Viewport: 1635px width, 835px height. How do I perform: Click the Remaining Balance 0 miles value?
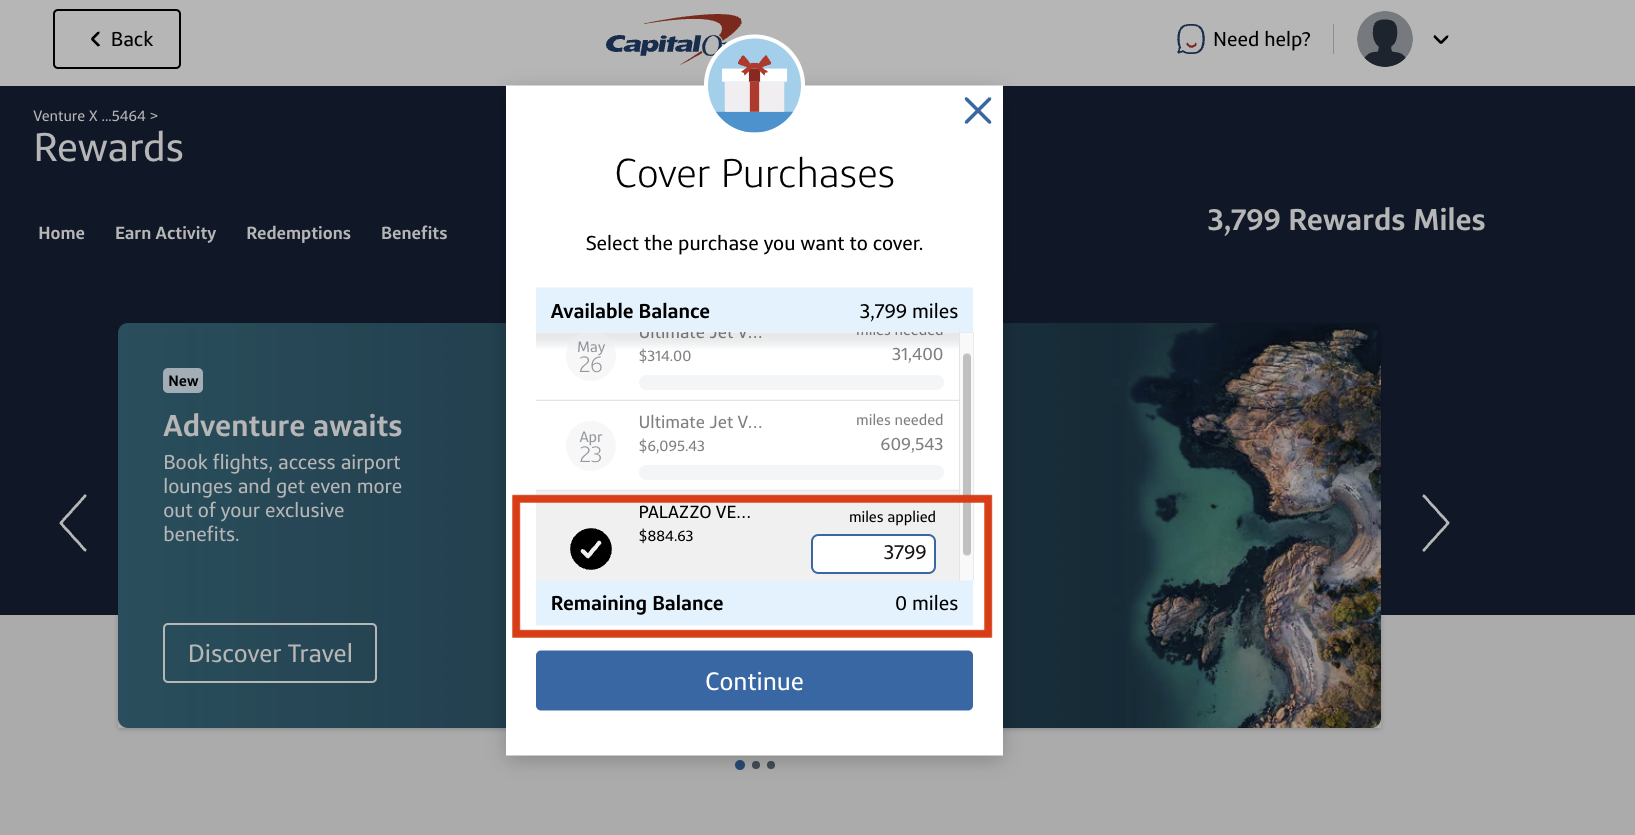click(x=926, y=603)
